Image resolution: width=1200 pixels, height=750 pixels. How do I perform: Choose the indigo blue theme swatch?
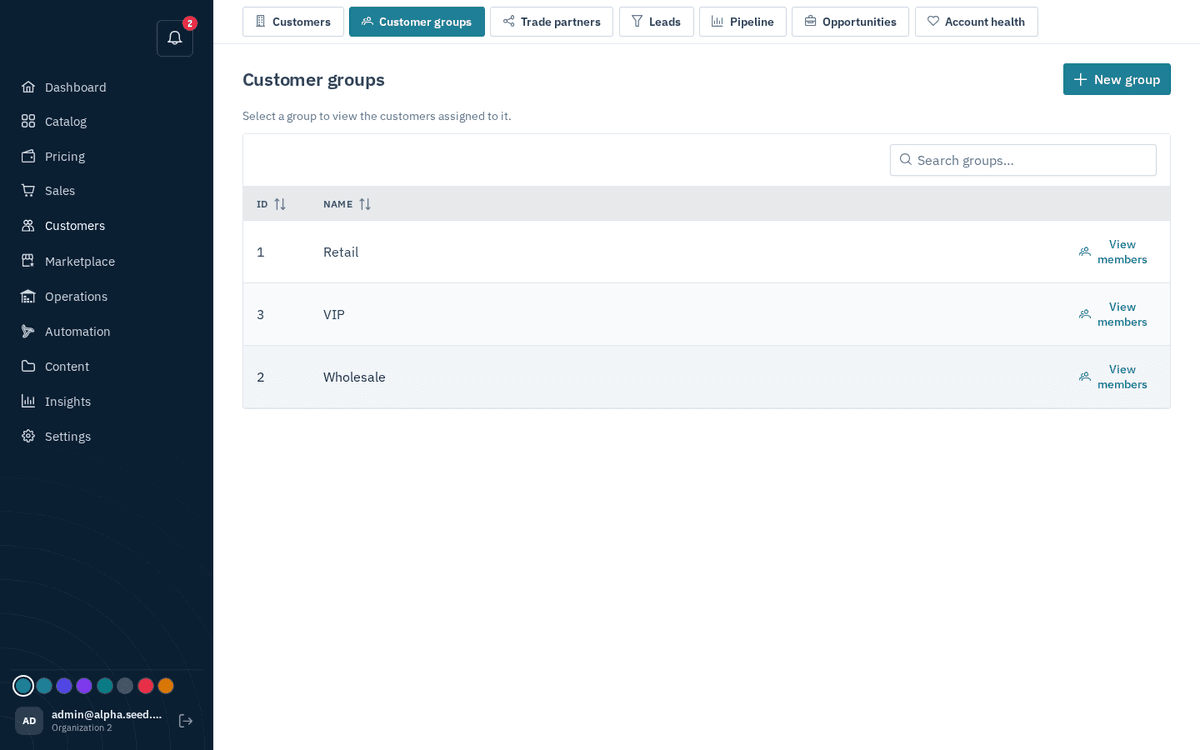coord(64,686)
